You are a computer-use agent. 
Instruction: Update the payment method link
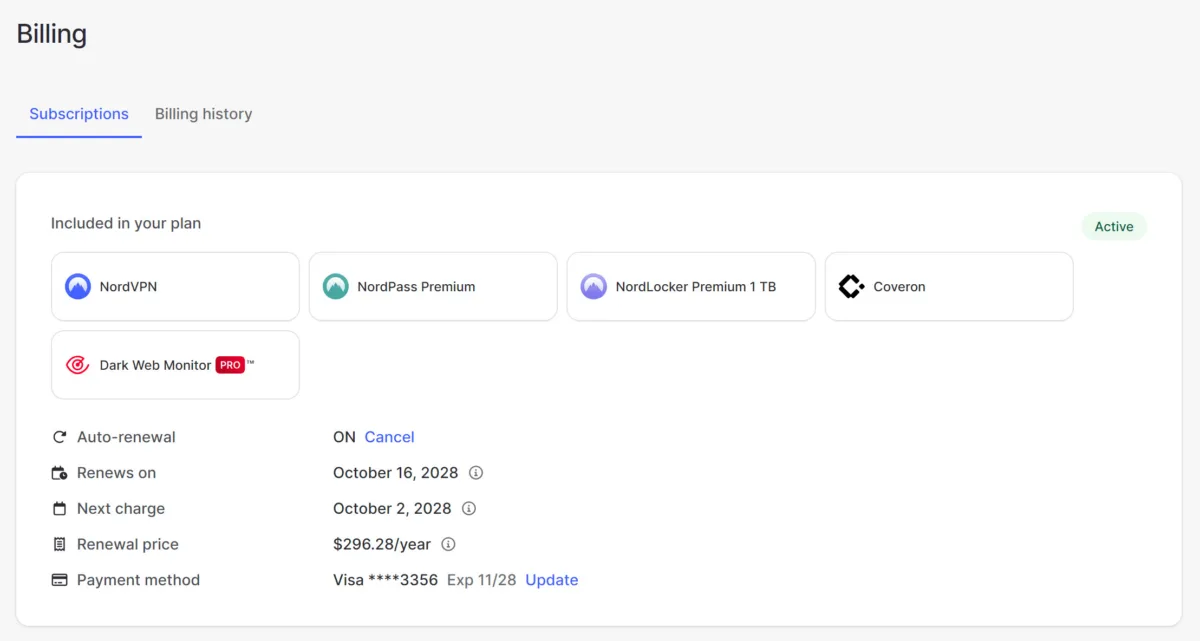[552, 580]
